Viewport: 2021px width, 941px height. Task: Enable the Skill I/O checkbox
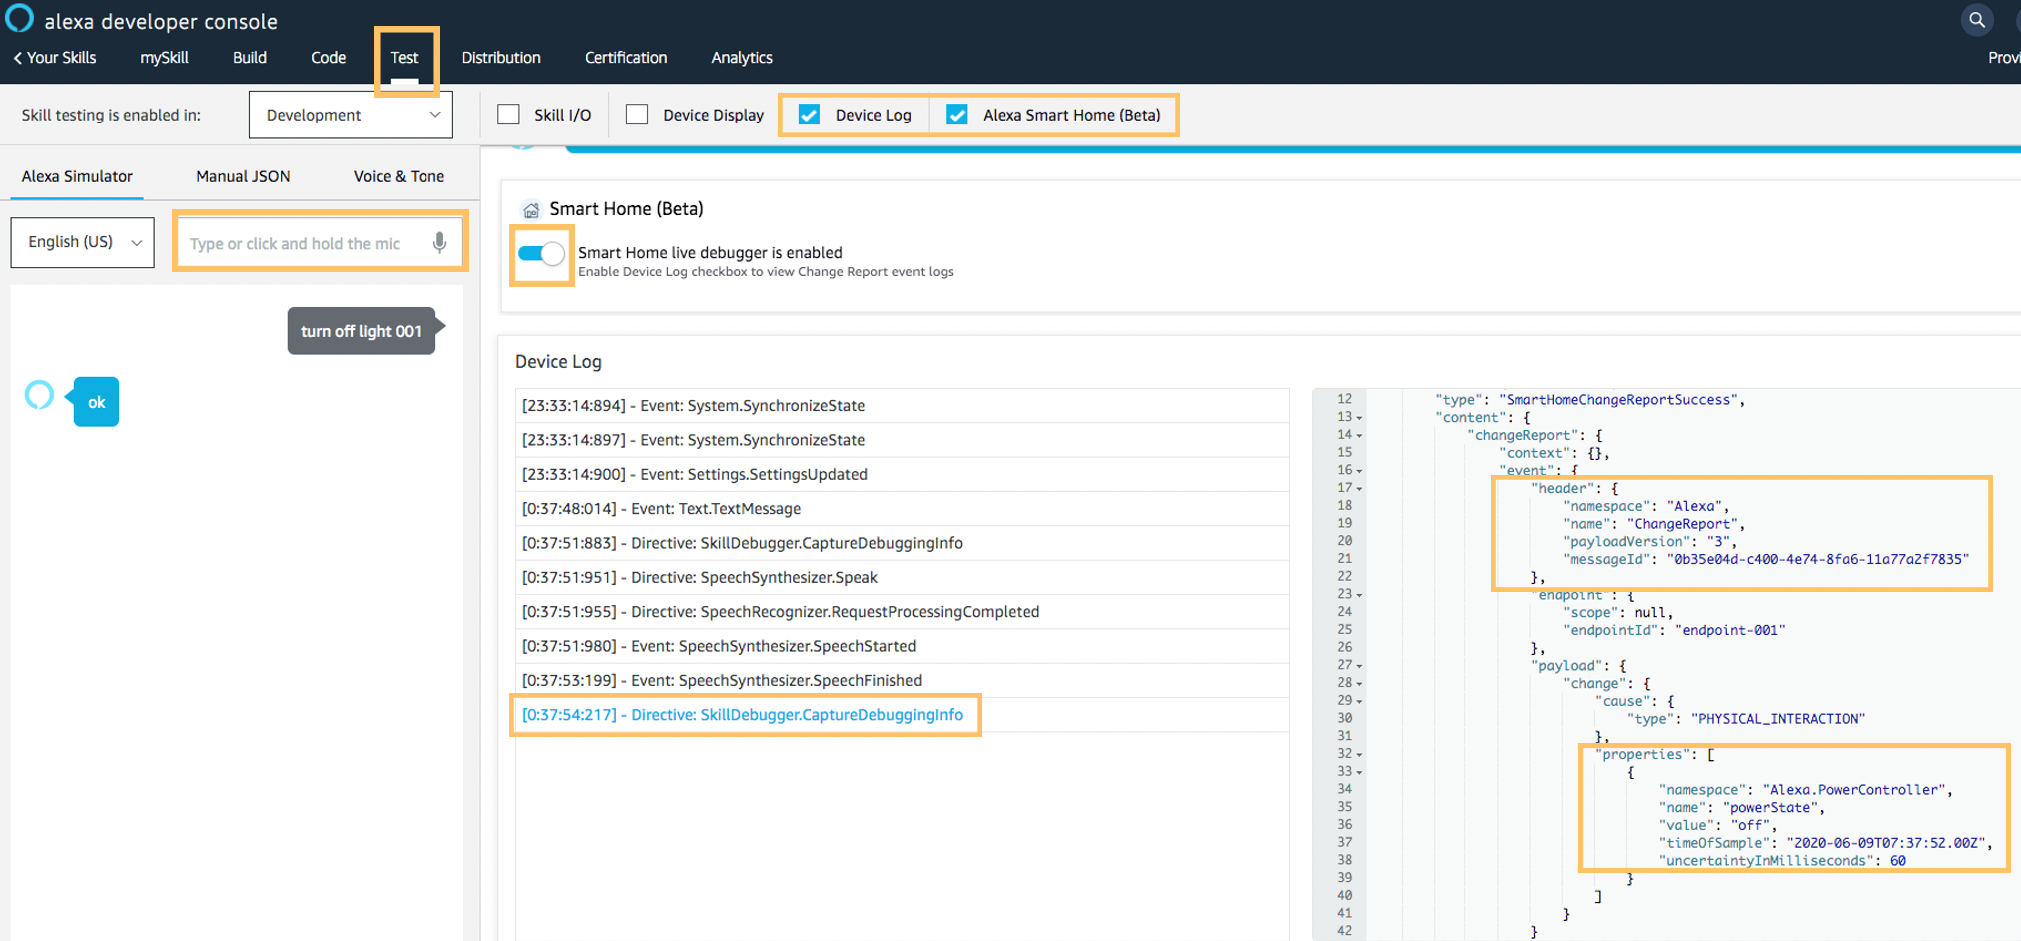coord(509,115)
